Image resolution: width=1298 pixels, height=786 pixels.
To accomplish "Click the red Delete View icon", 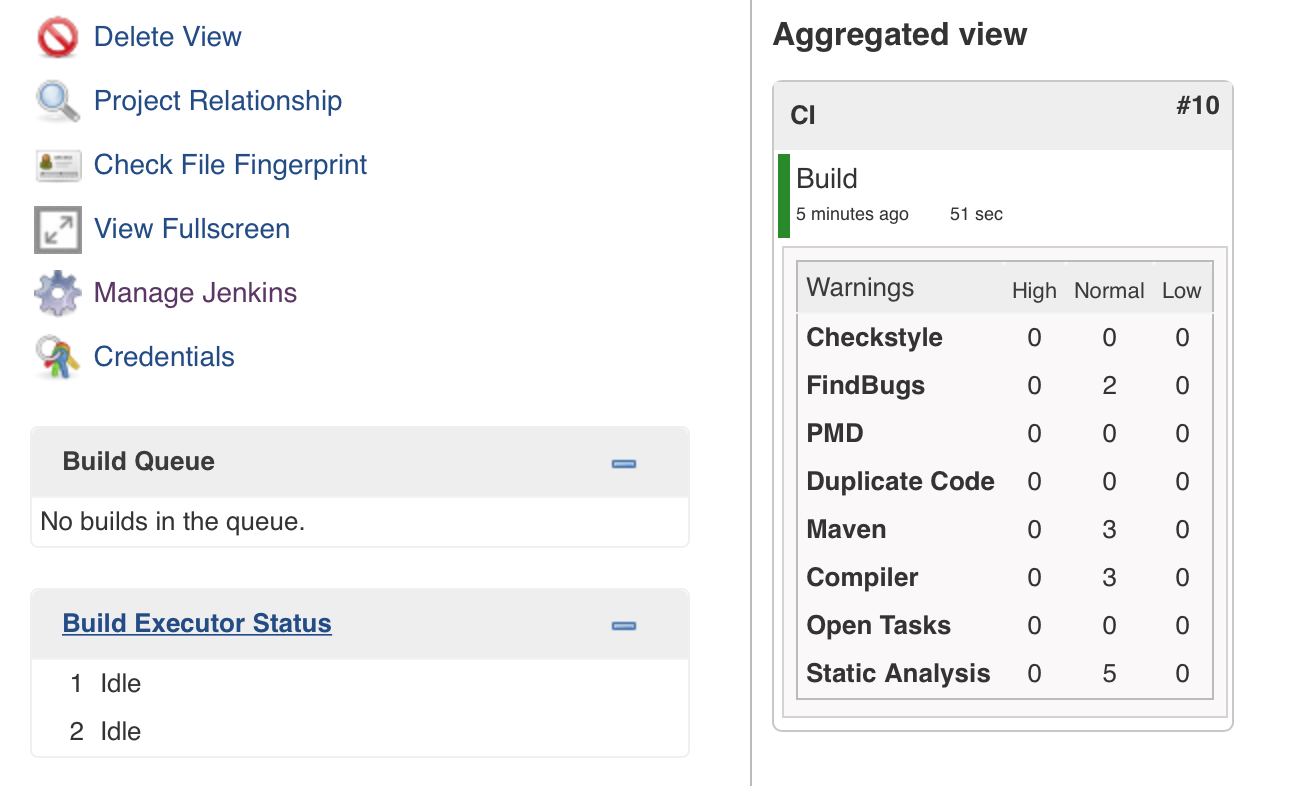I will (57, 38).
